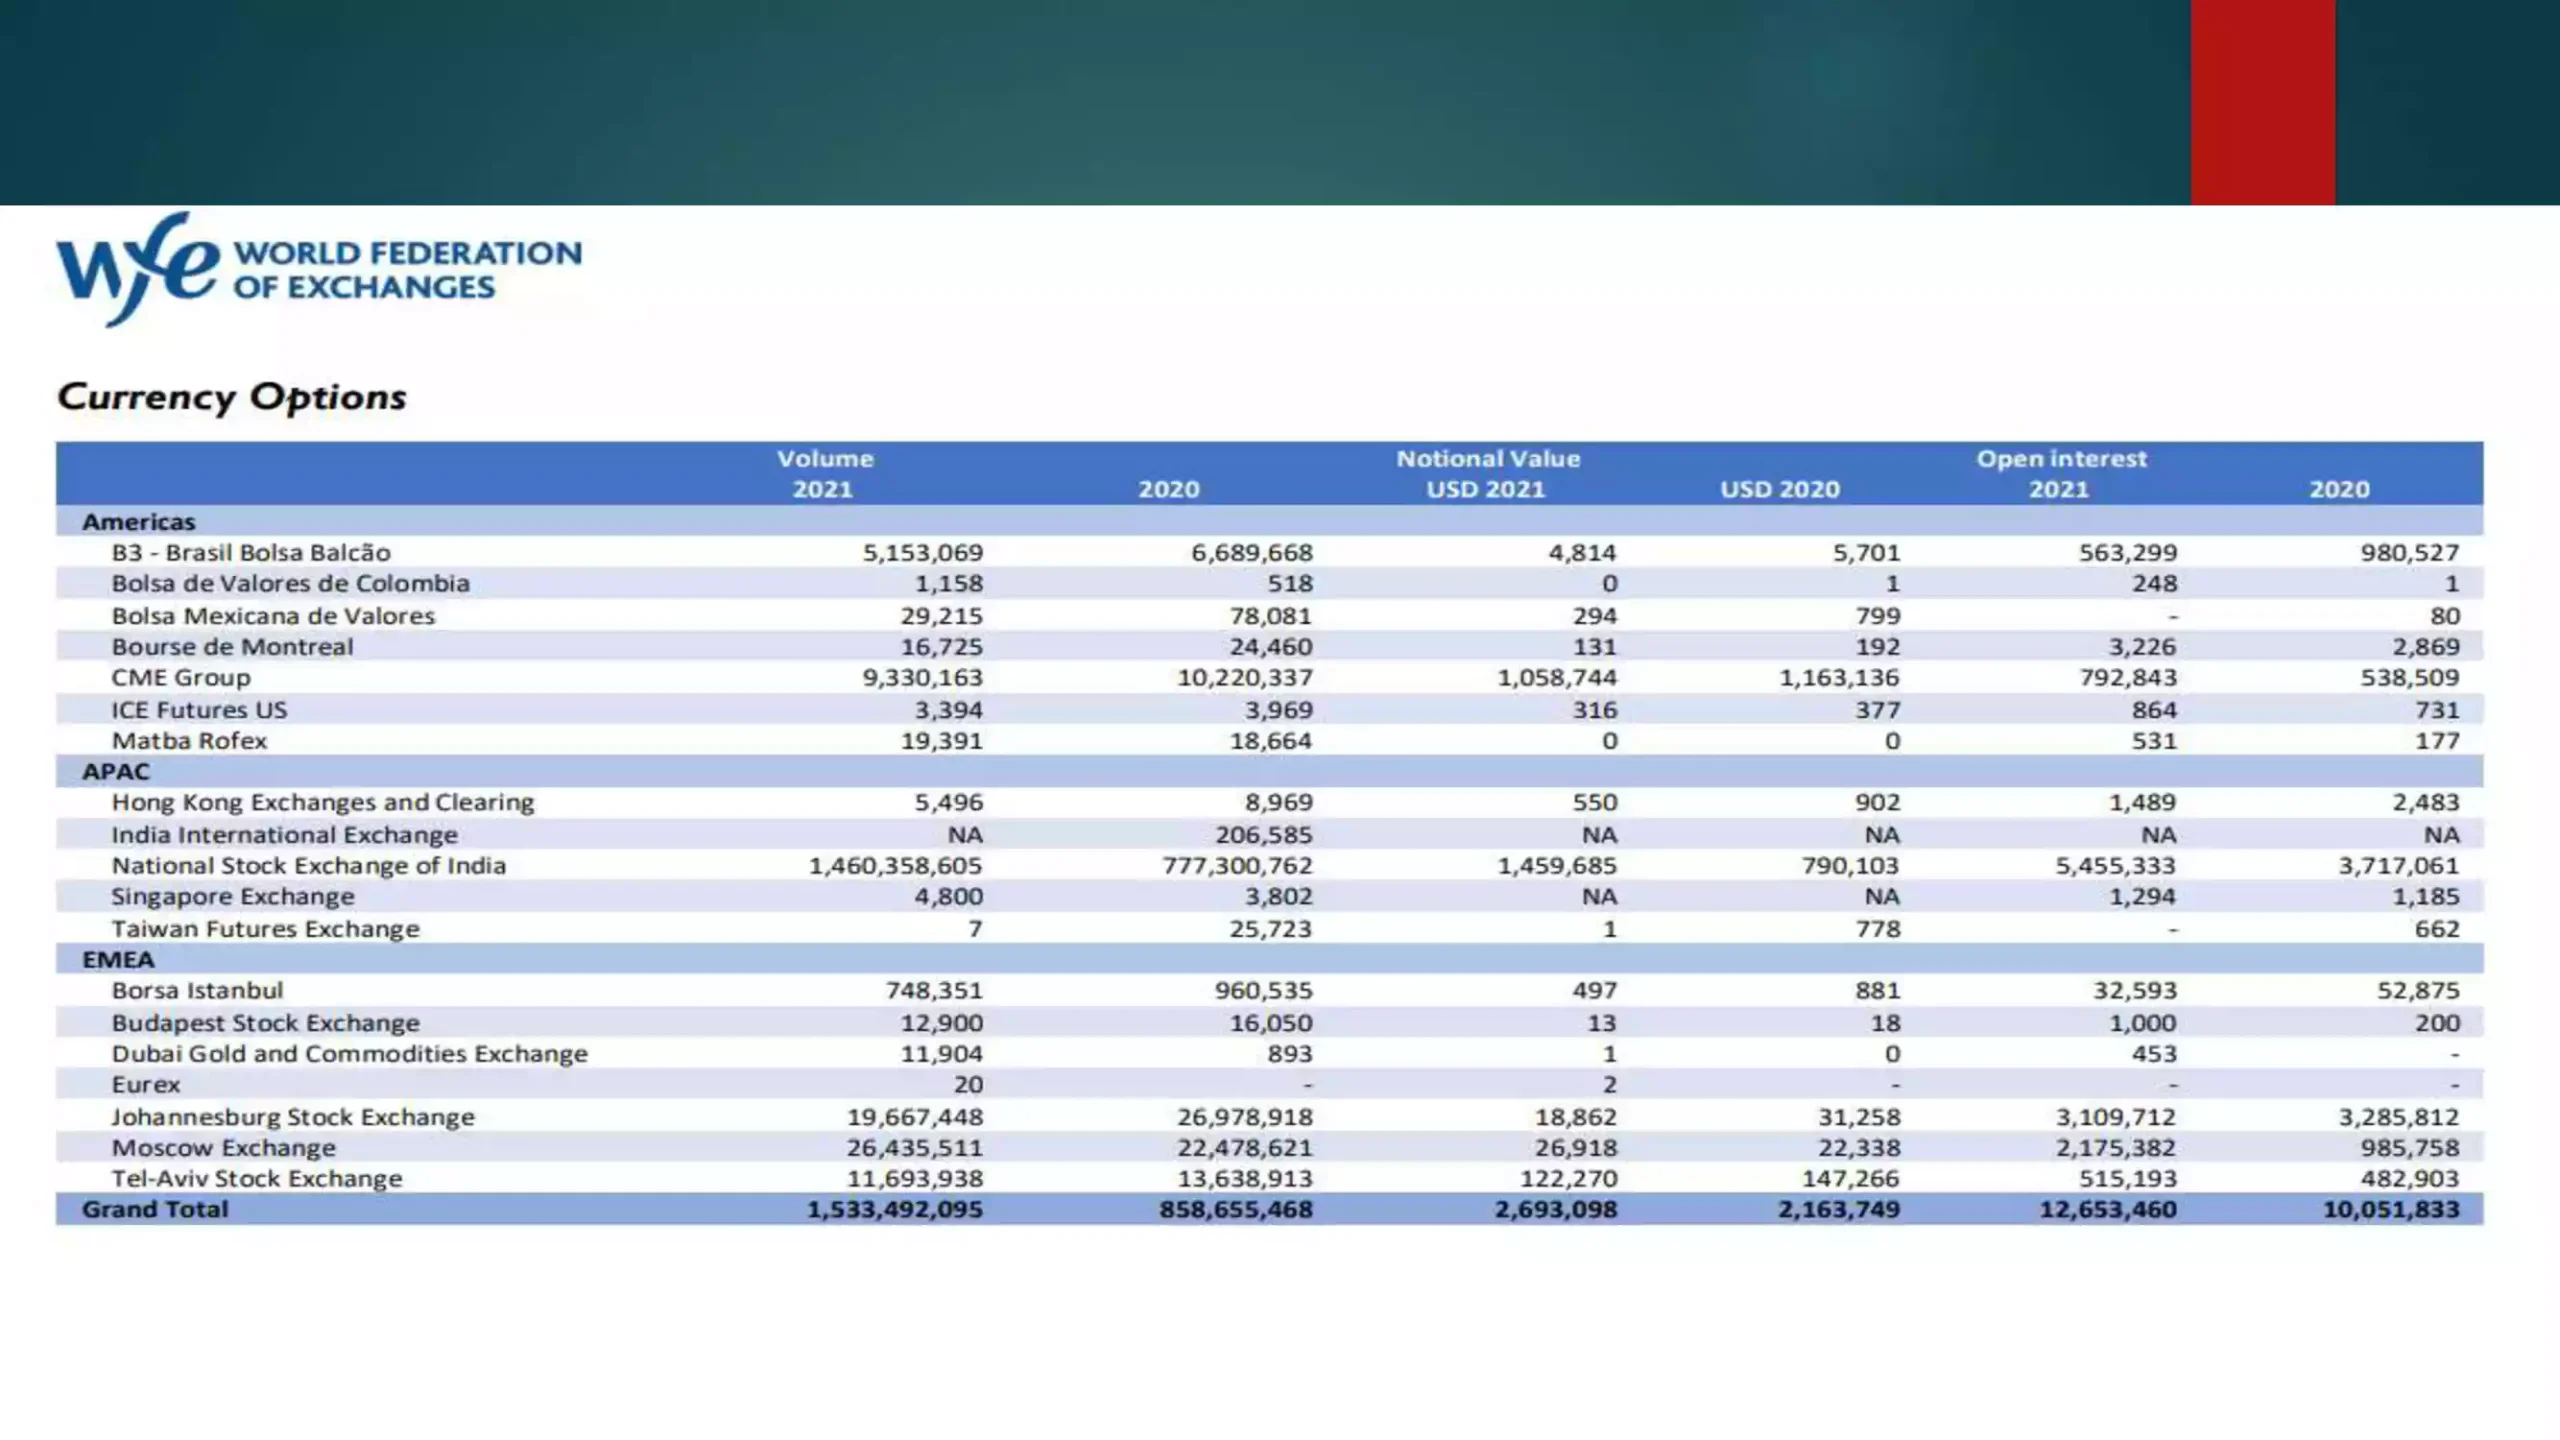The width and height of the screenshot is (2560, 1440).
Task: Select Borsa Istanbul row label
Action: pyautogui.click(x=197, y=991)
